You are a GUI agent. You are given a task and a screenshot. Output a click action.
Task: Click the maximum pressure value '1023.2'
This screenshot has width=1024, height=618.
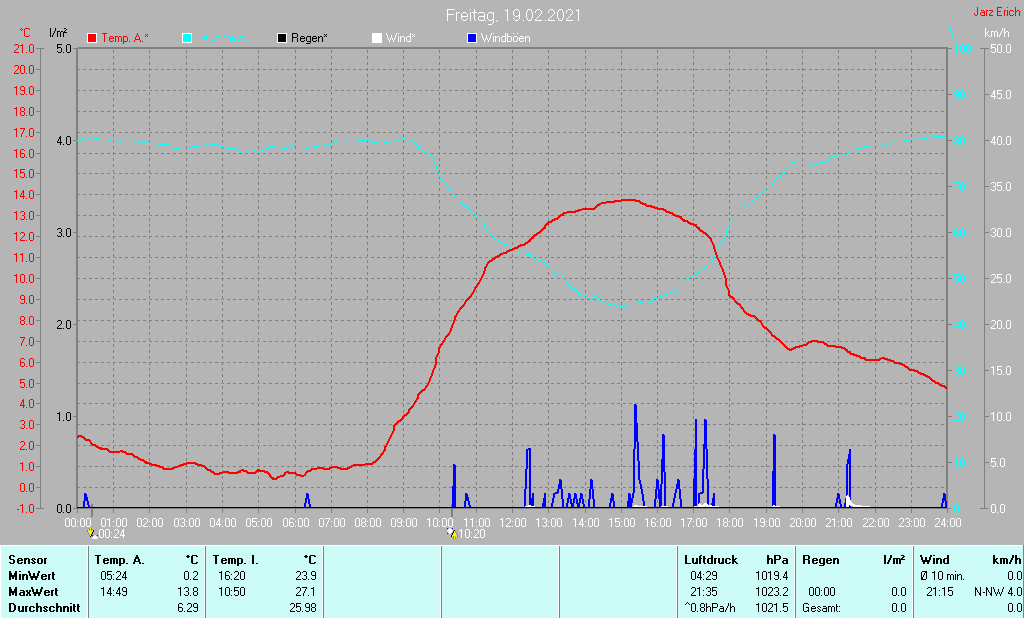[x=772, y=592]
